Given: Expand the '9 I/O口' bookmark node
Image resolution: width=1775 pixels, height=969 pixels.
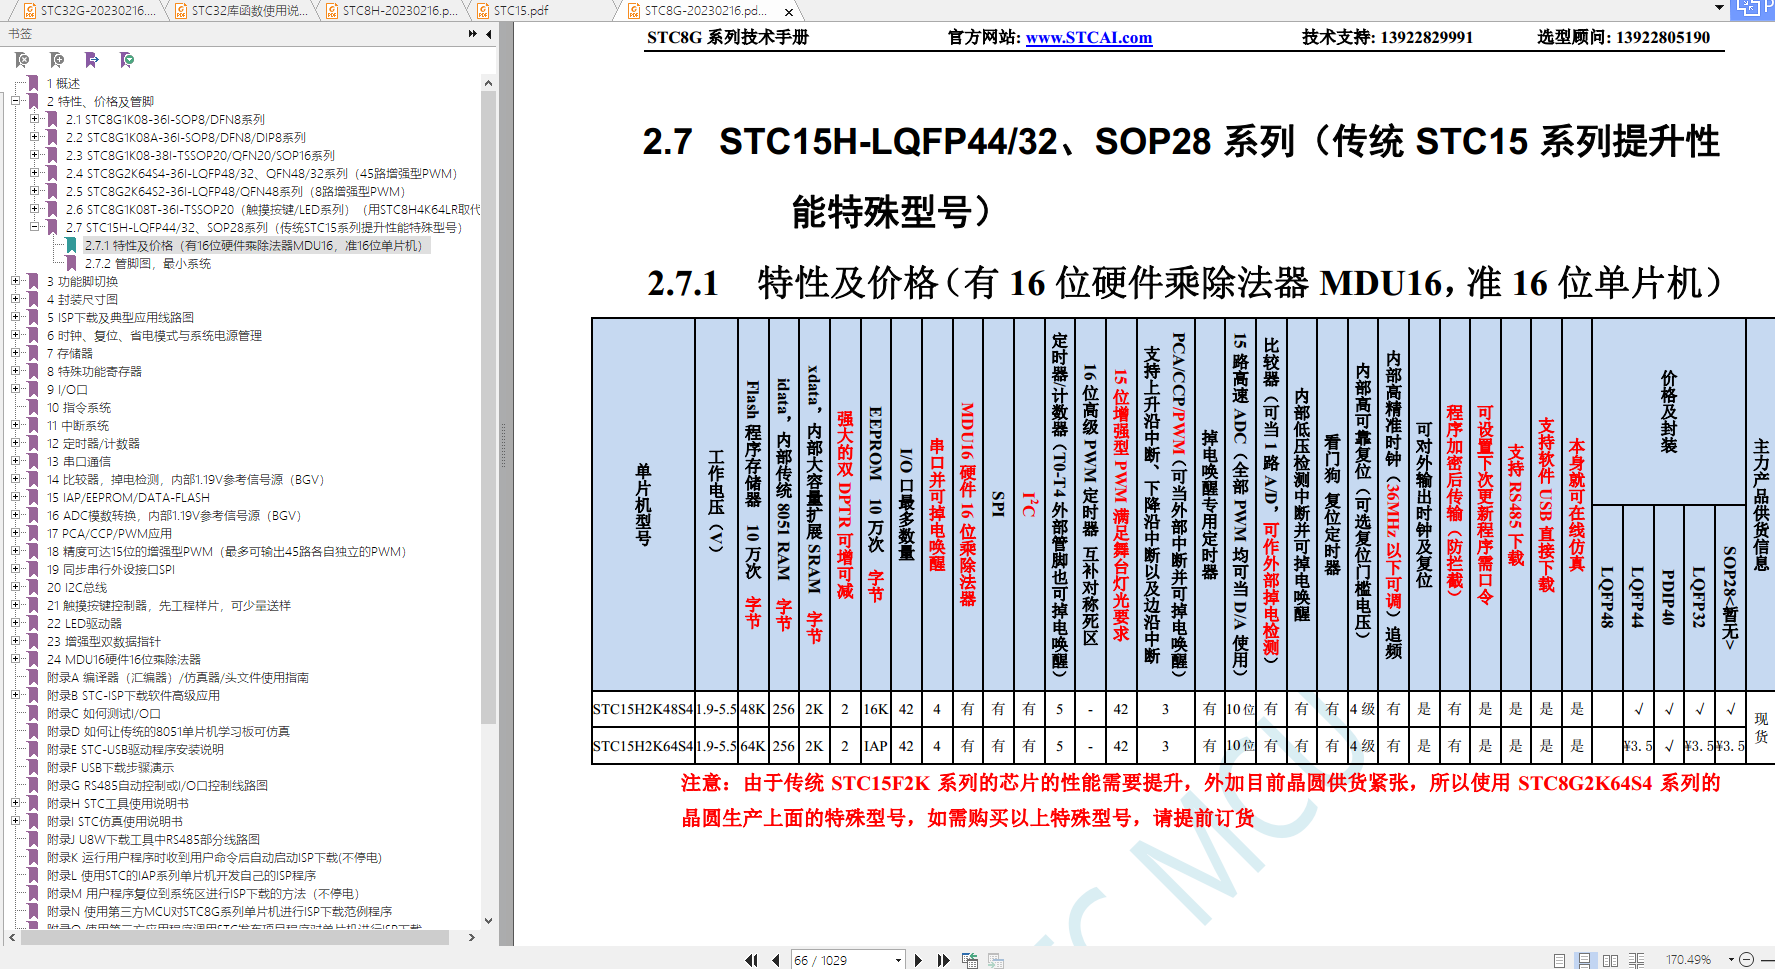Looking at the screenshot, I should [16, 389].
